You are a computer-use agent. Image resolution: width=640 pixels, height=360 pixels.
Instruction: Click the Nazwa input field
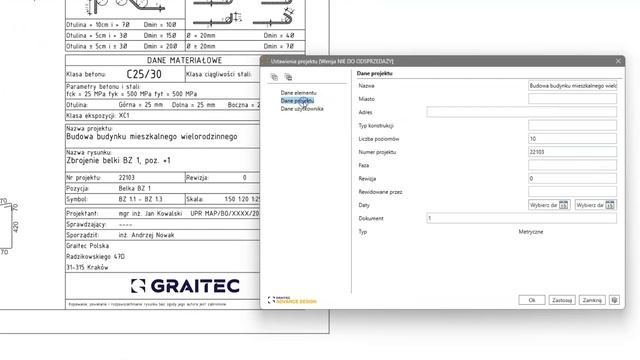pos(572,86)
